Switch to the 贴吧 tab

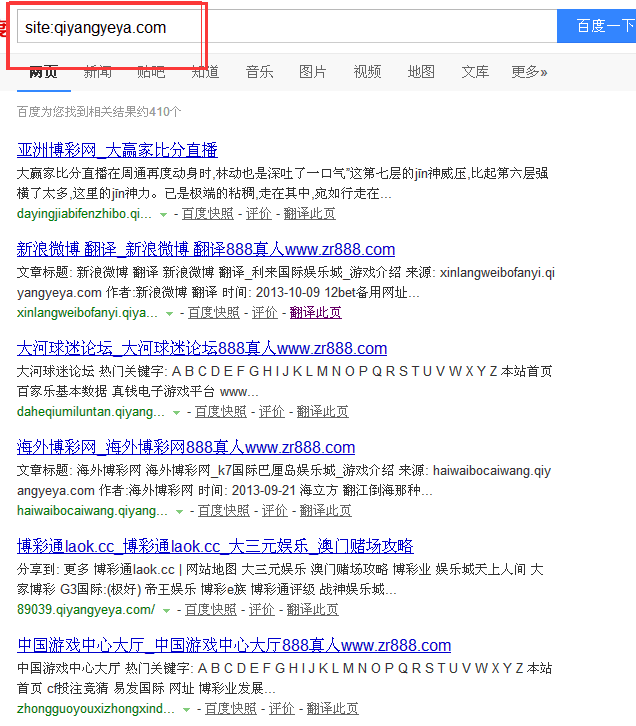(151, 72)
